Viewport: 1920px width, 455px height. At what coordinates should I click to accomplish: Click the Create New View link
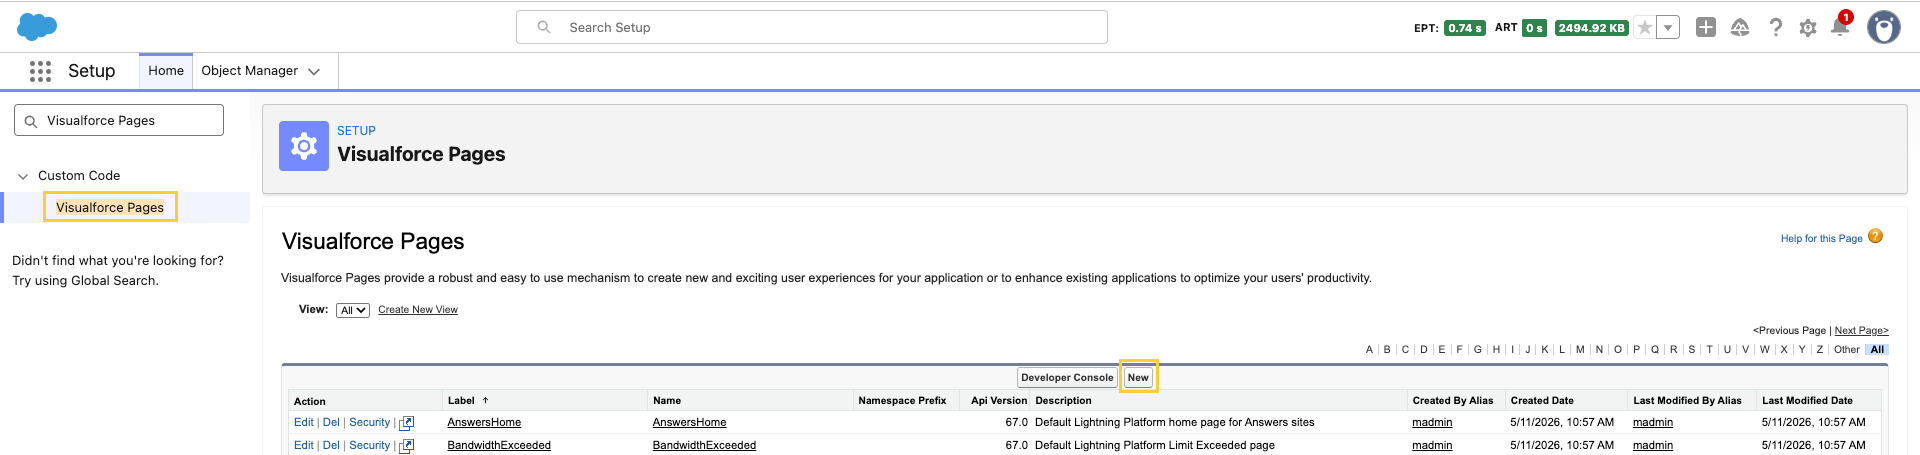(x=418, y=310)
